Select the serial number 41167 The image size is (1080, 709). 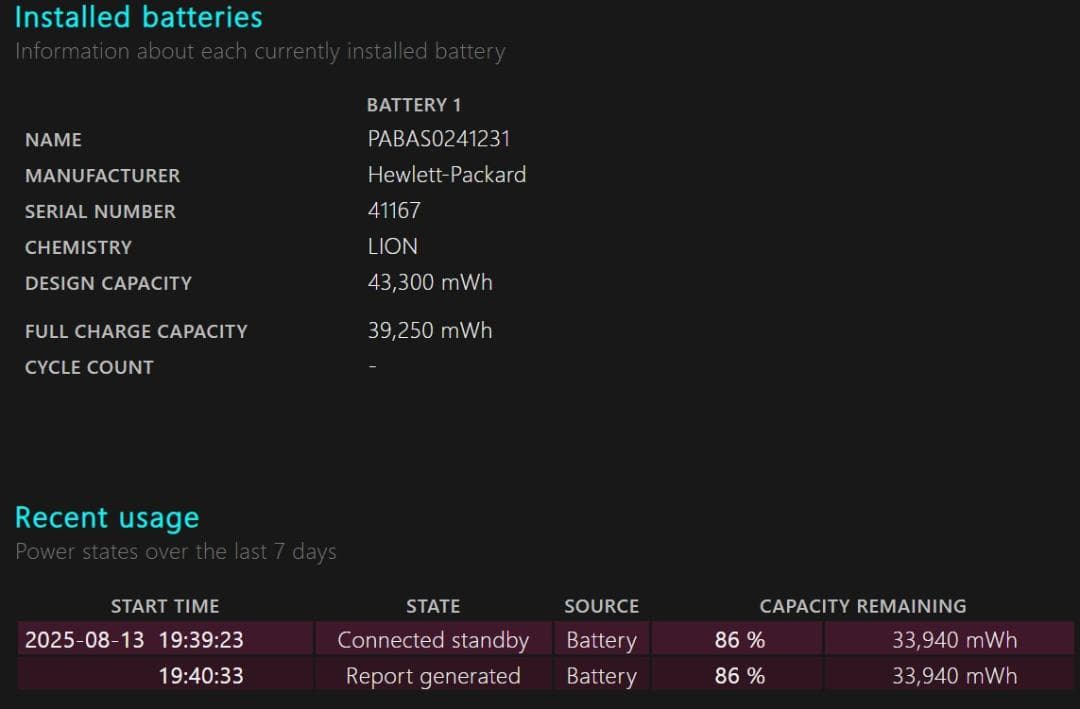(394, 211)
